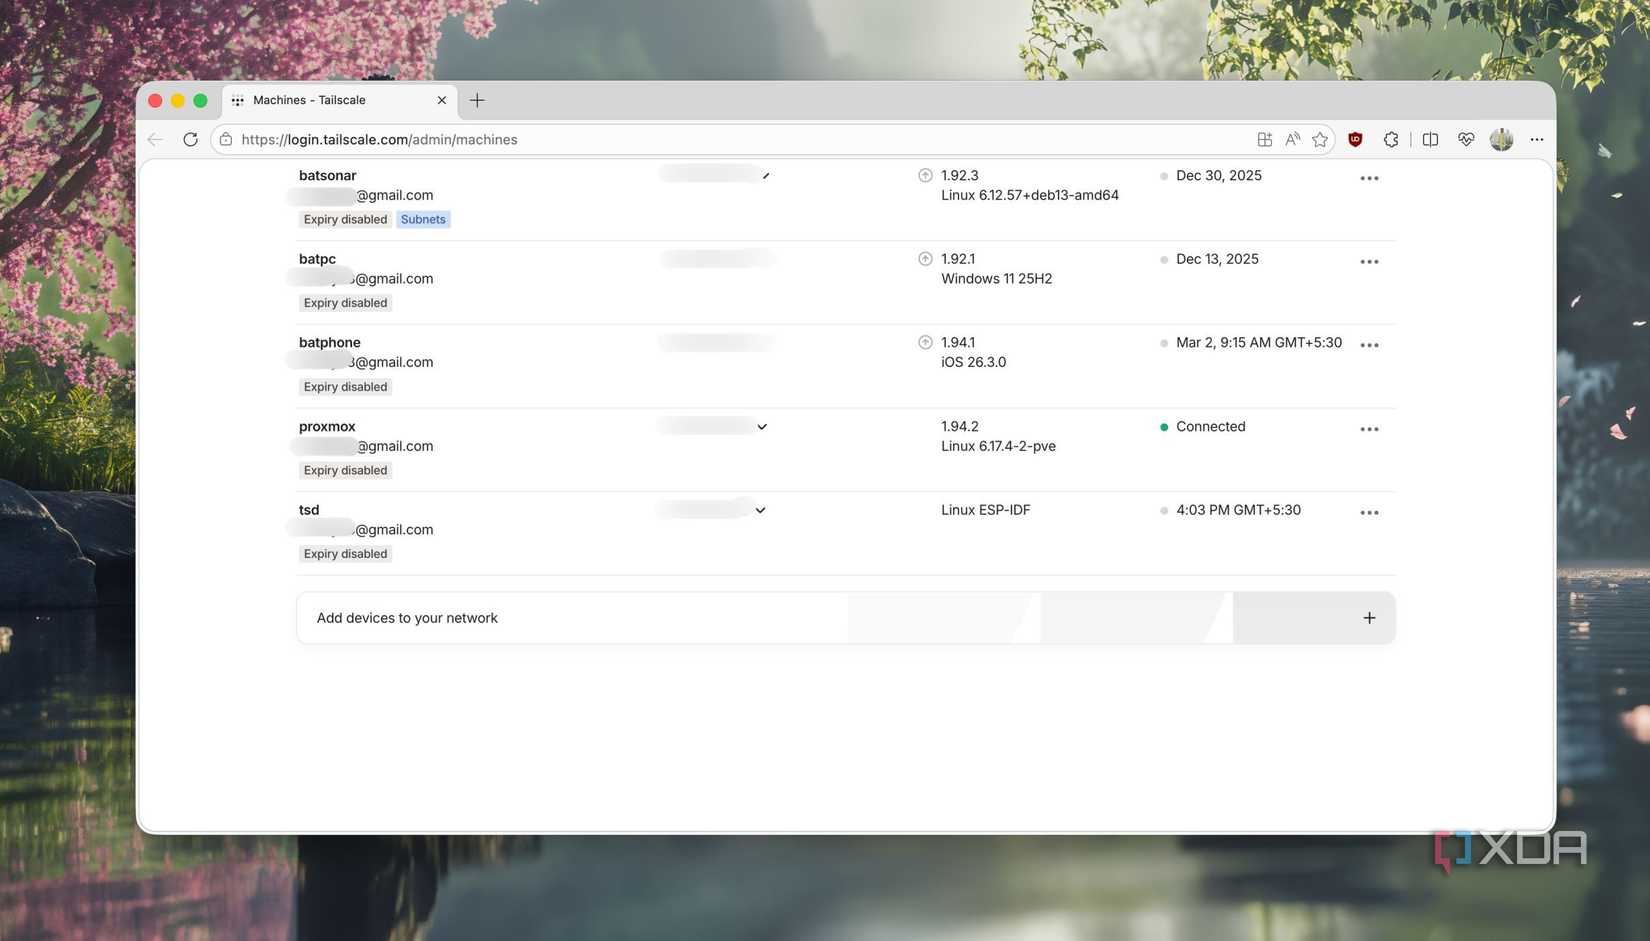The image size is (1650, 941).
Task: Click the Read Aloud icon in the toolbar
Action: 1292,139
